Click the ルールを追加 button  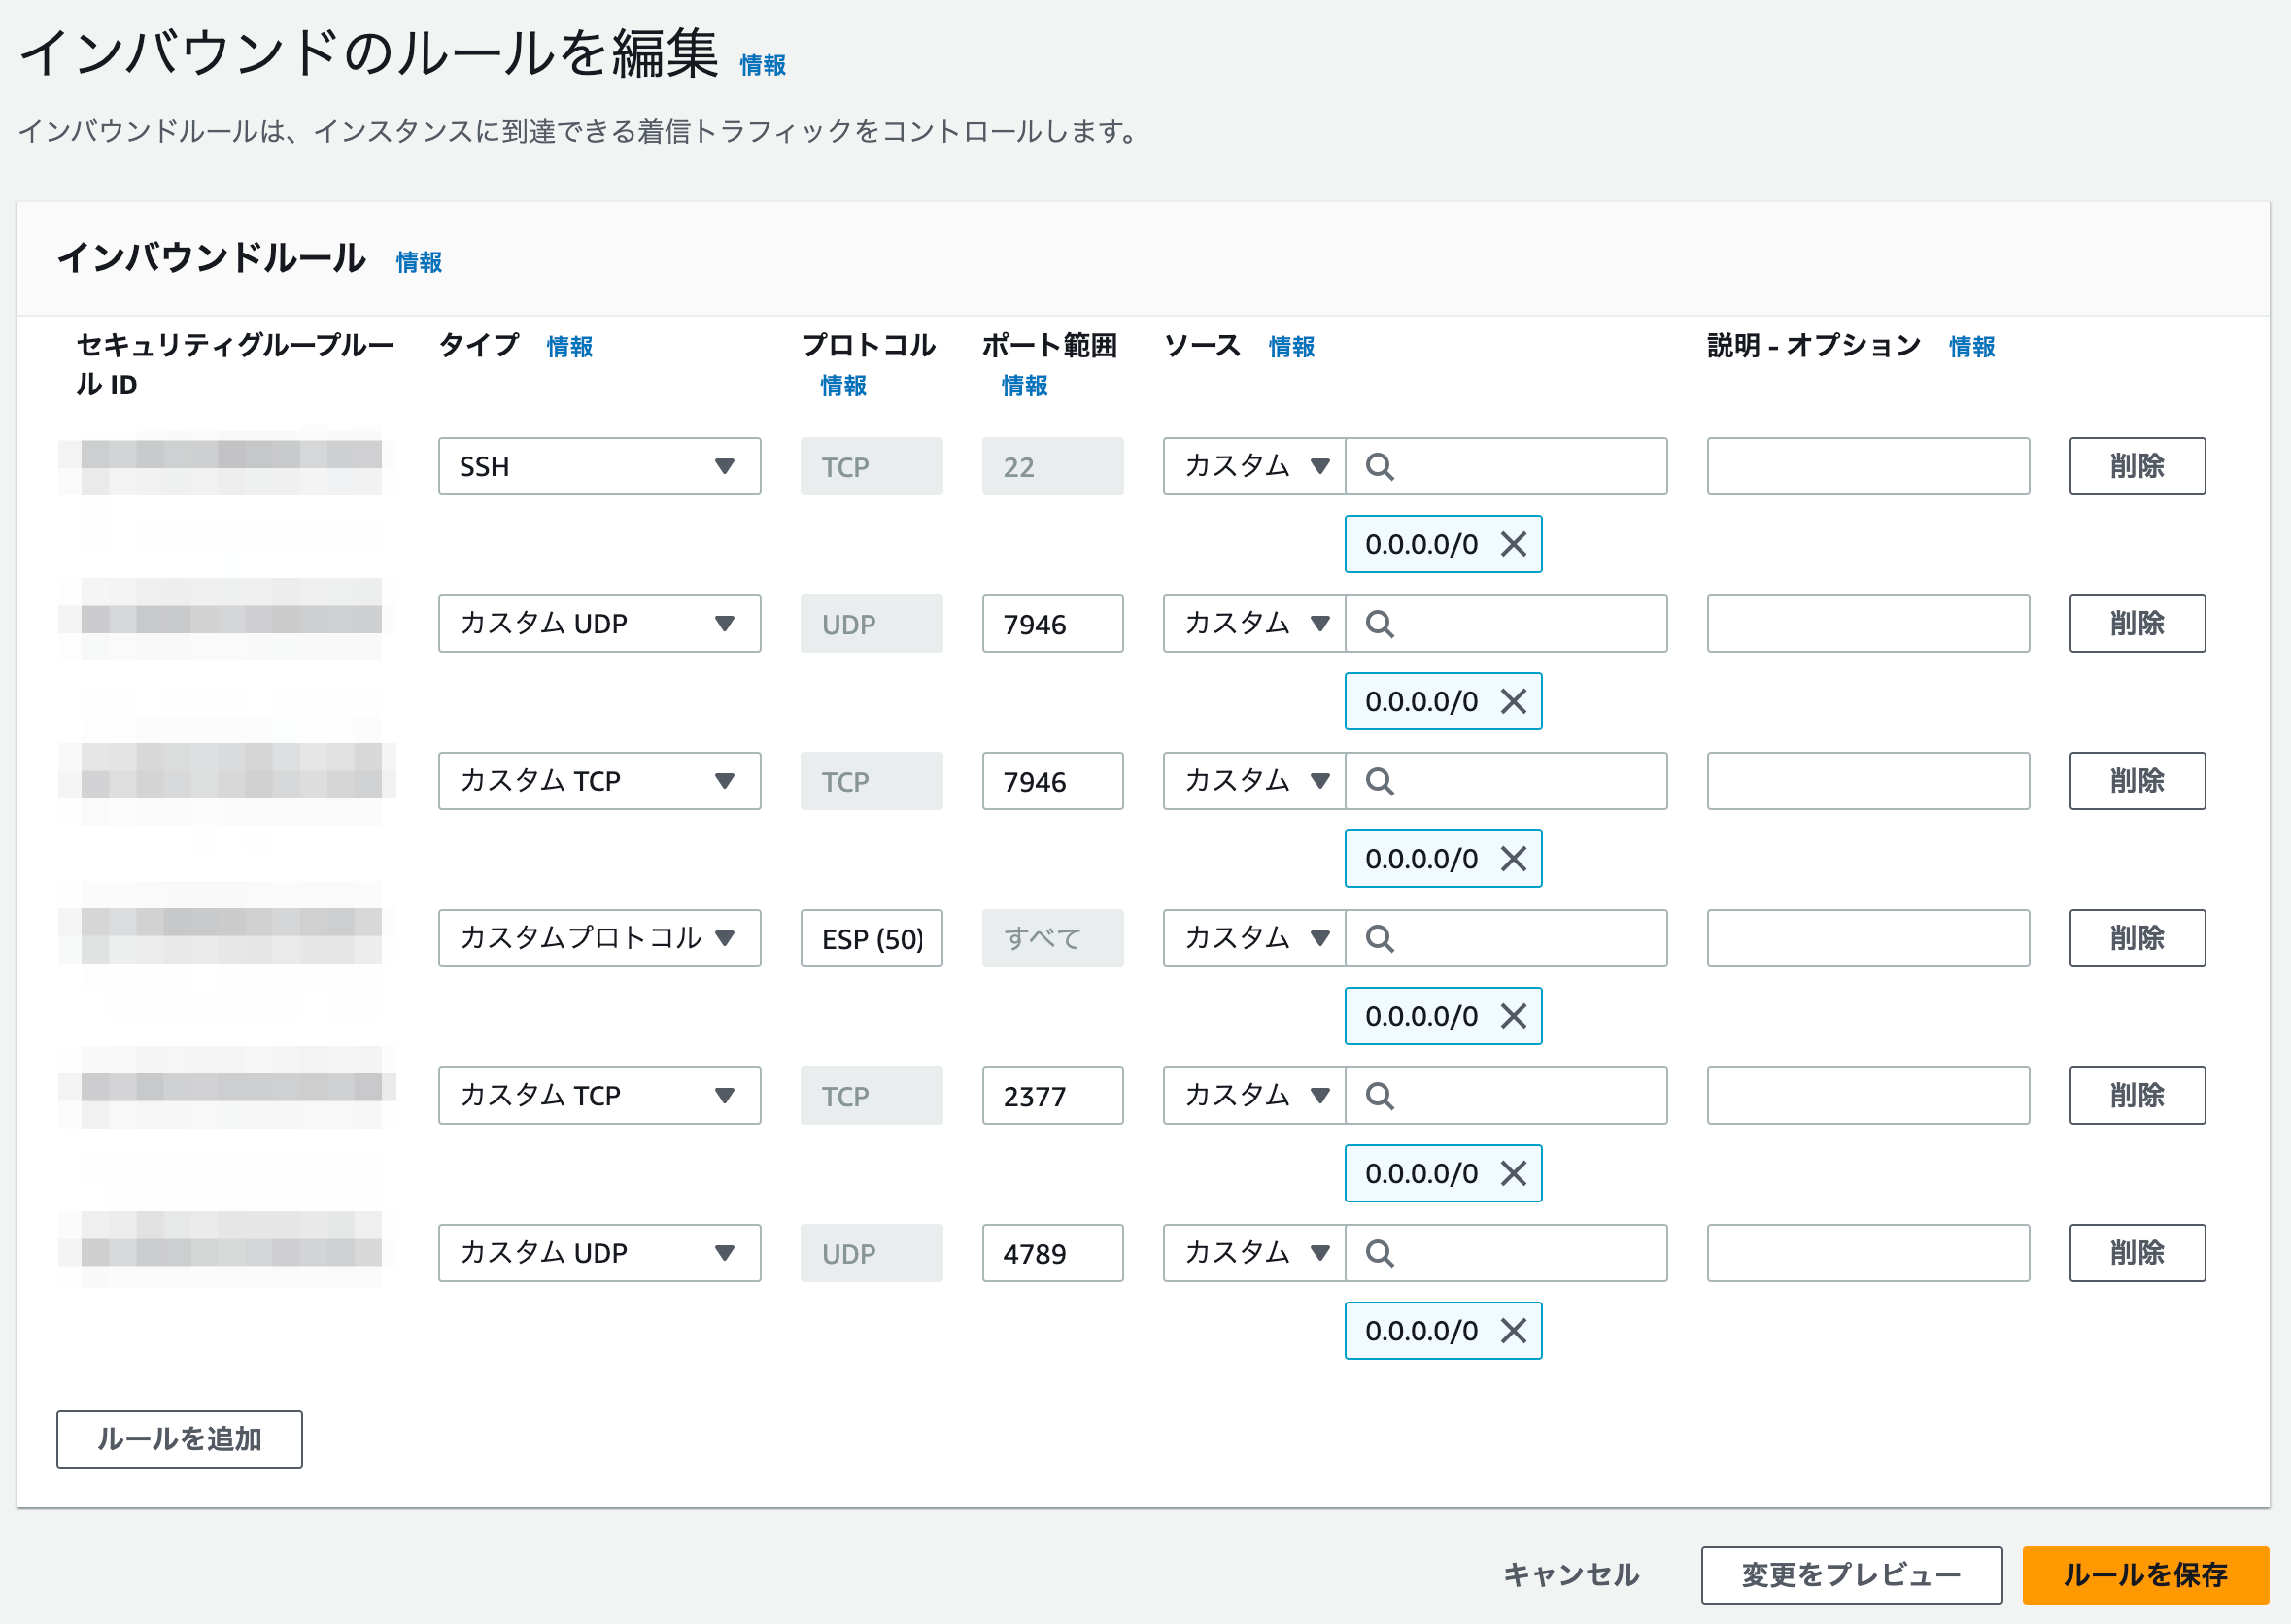point(179,1439)
